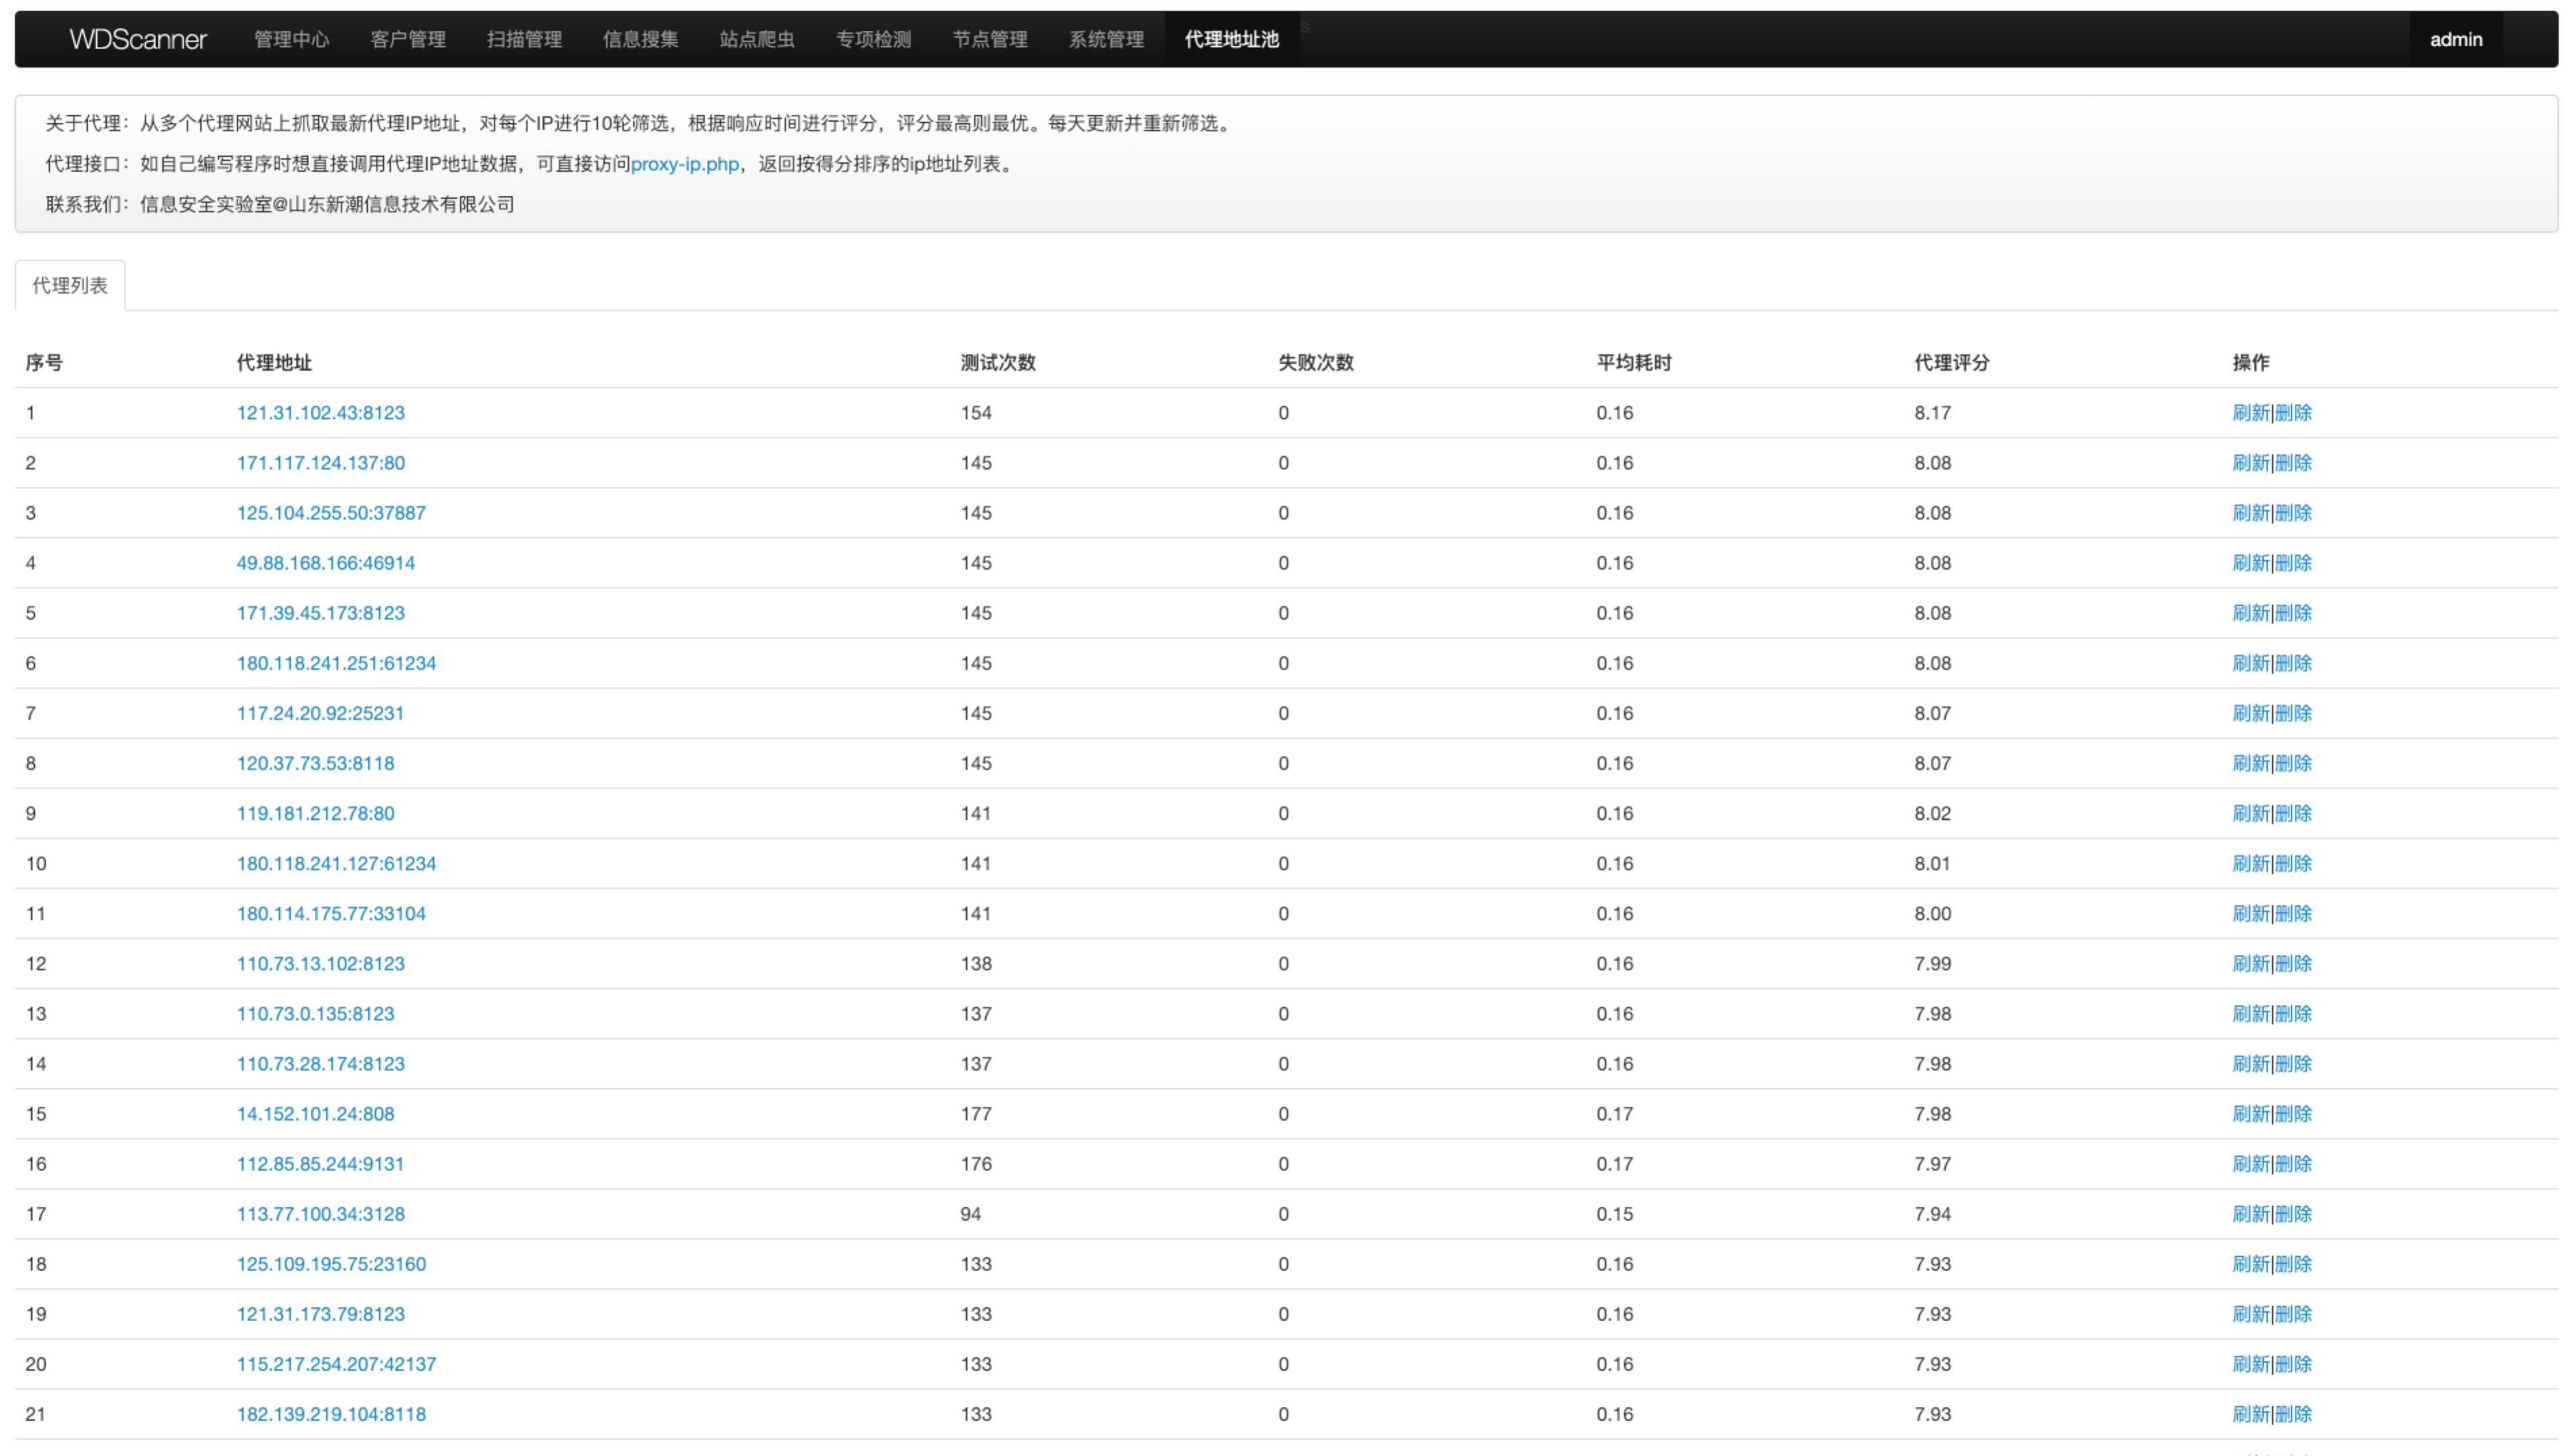2575x1456 pixels.
Task: Click the WDScanner brand logo
Action: click(137, 39)
